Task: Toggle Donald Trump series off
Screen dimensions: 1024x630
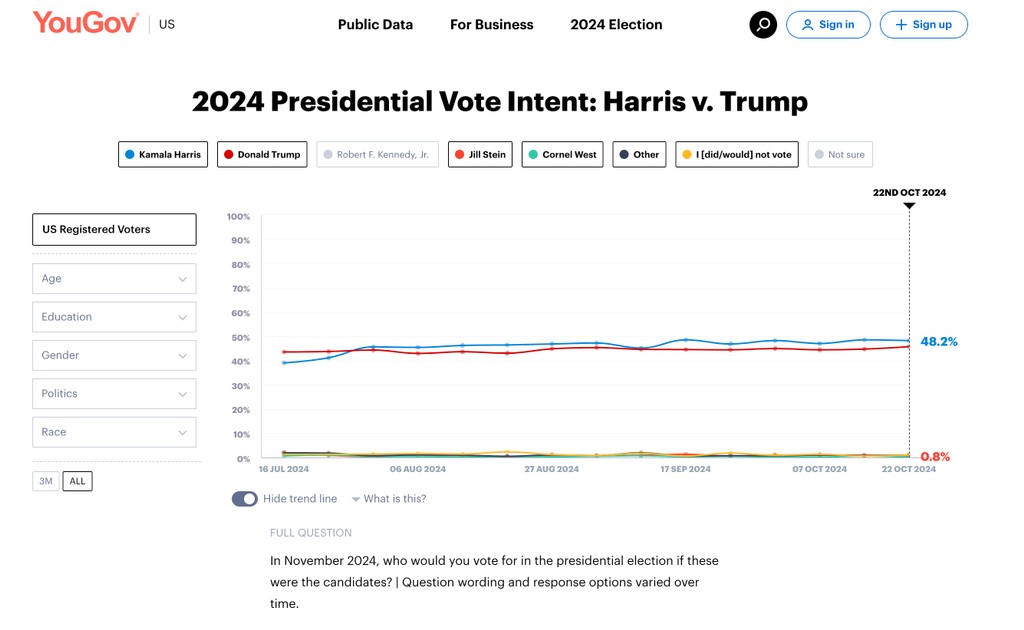Action: coord(262,154)
